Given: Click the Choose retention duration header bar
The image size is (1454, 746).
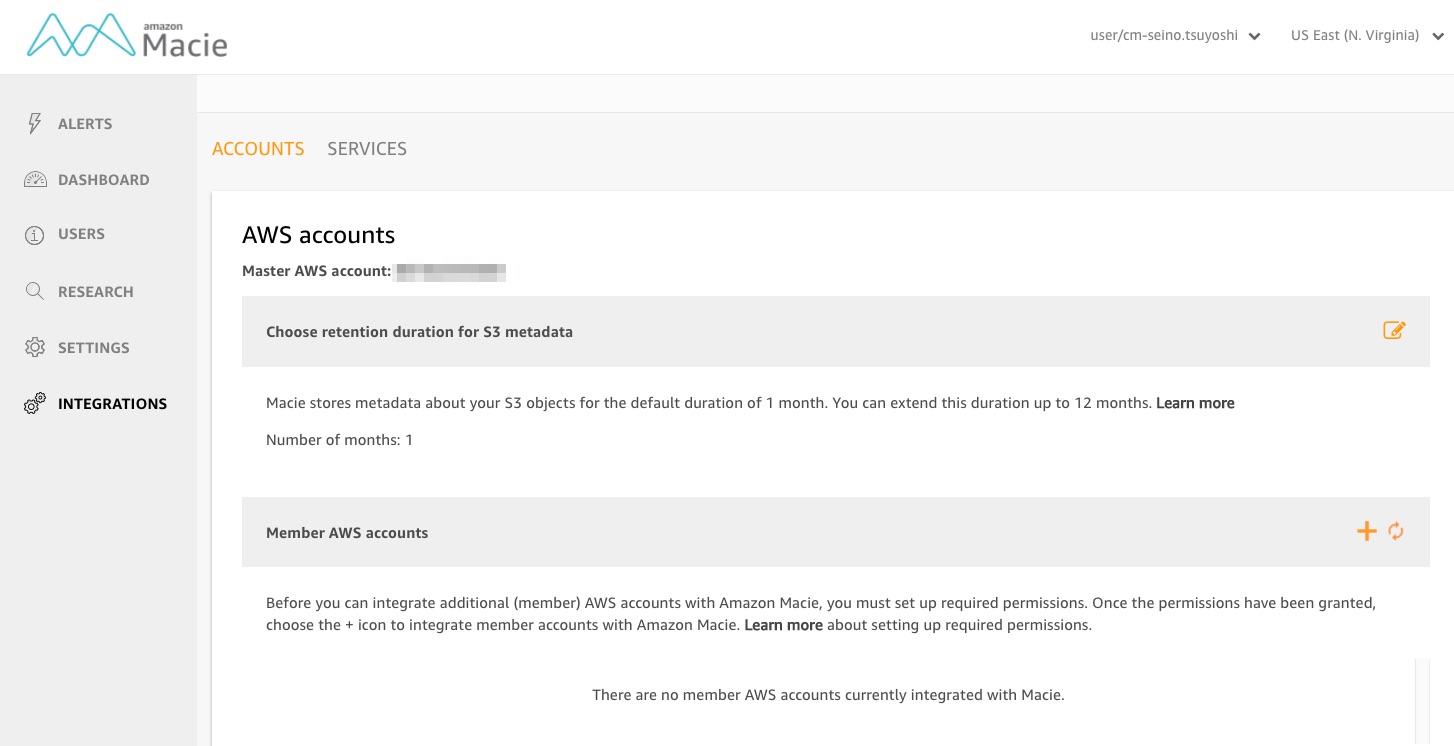Looking at the screenshot, I should point(700,332).
